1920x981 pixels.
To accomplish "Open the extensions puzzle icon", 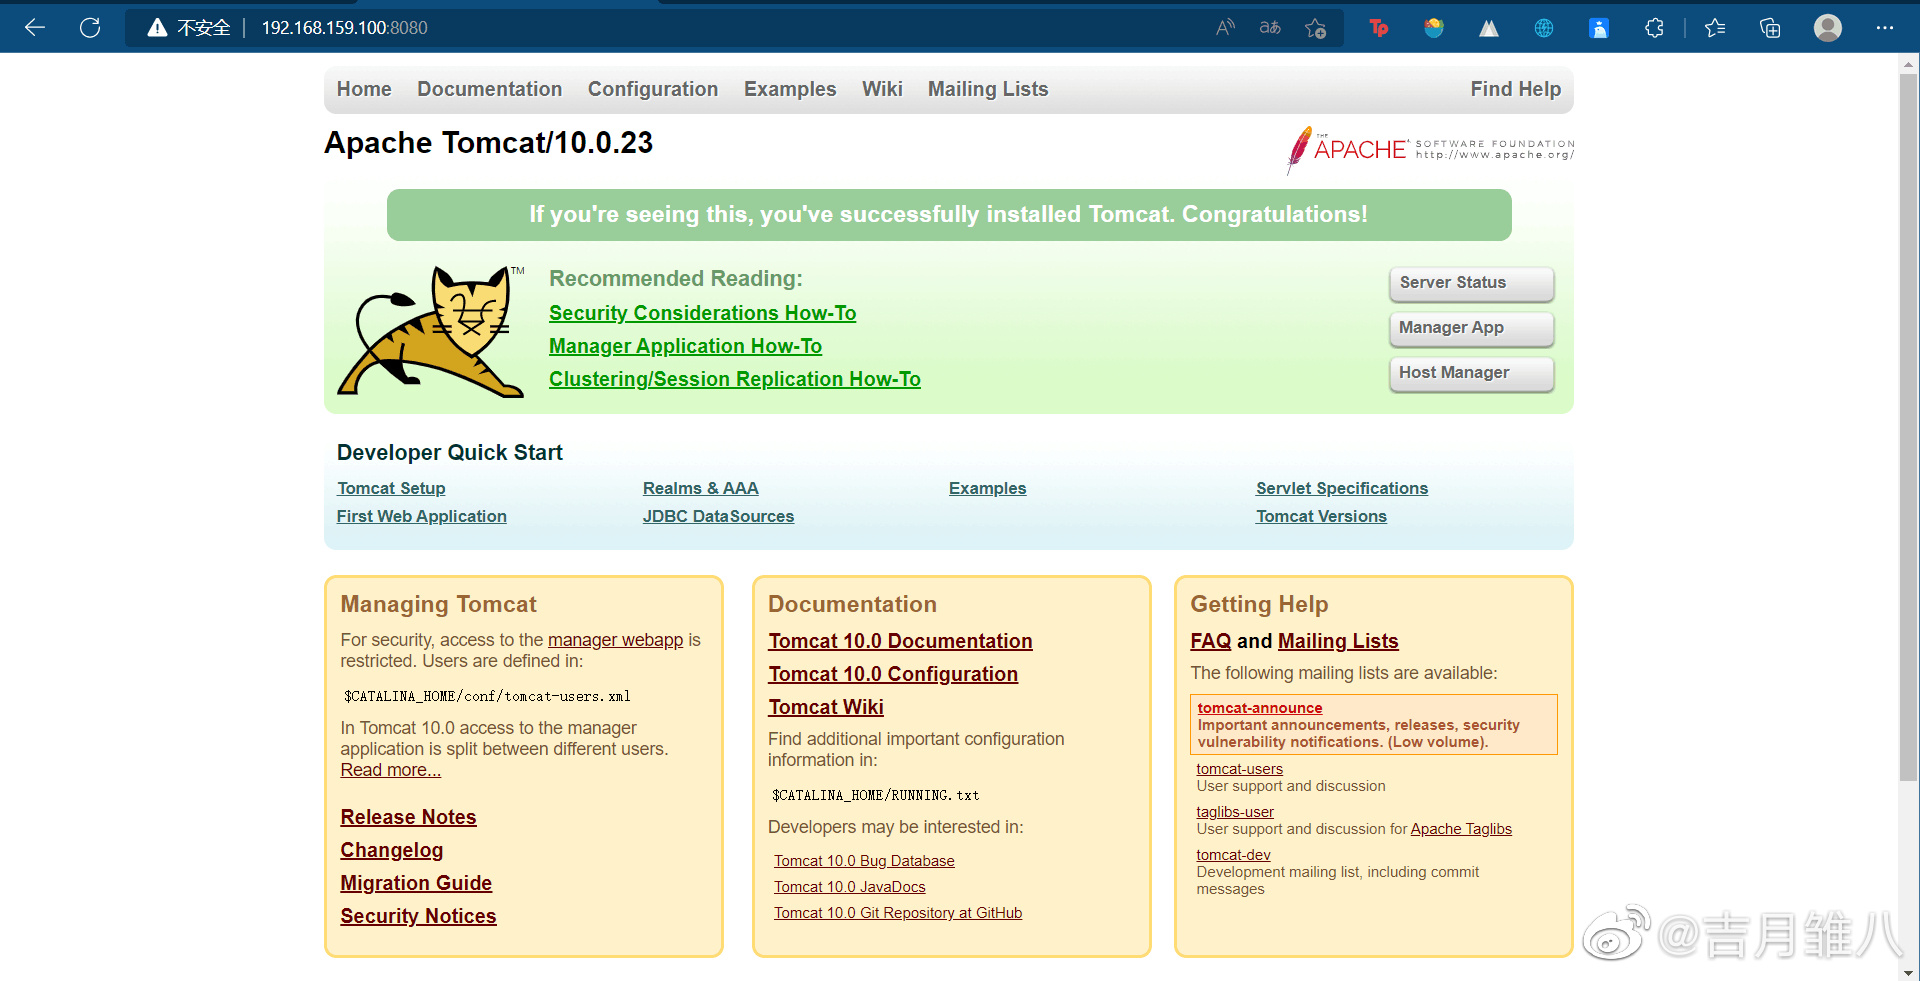I will click(x=1654, y=28).
